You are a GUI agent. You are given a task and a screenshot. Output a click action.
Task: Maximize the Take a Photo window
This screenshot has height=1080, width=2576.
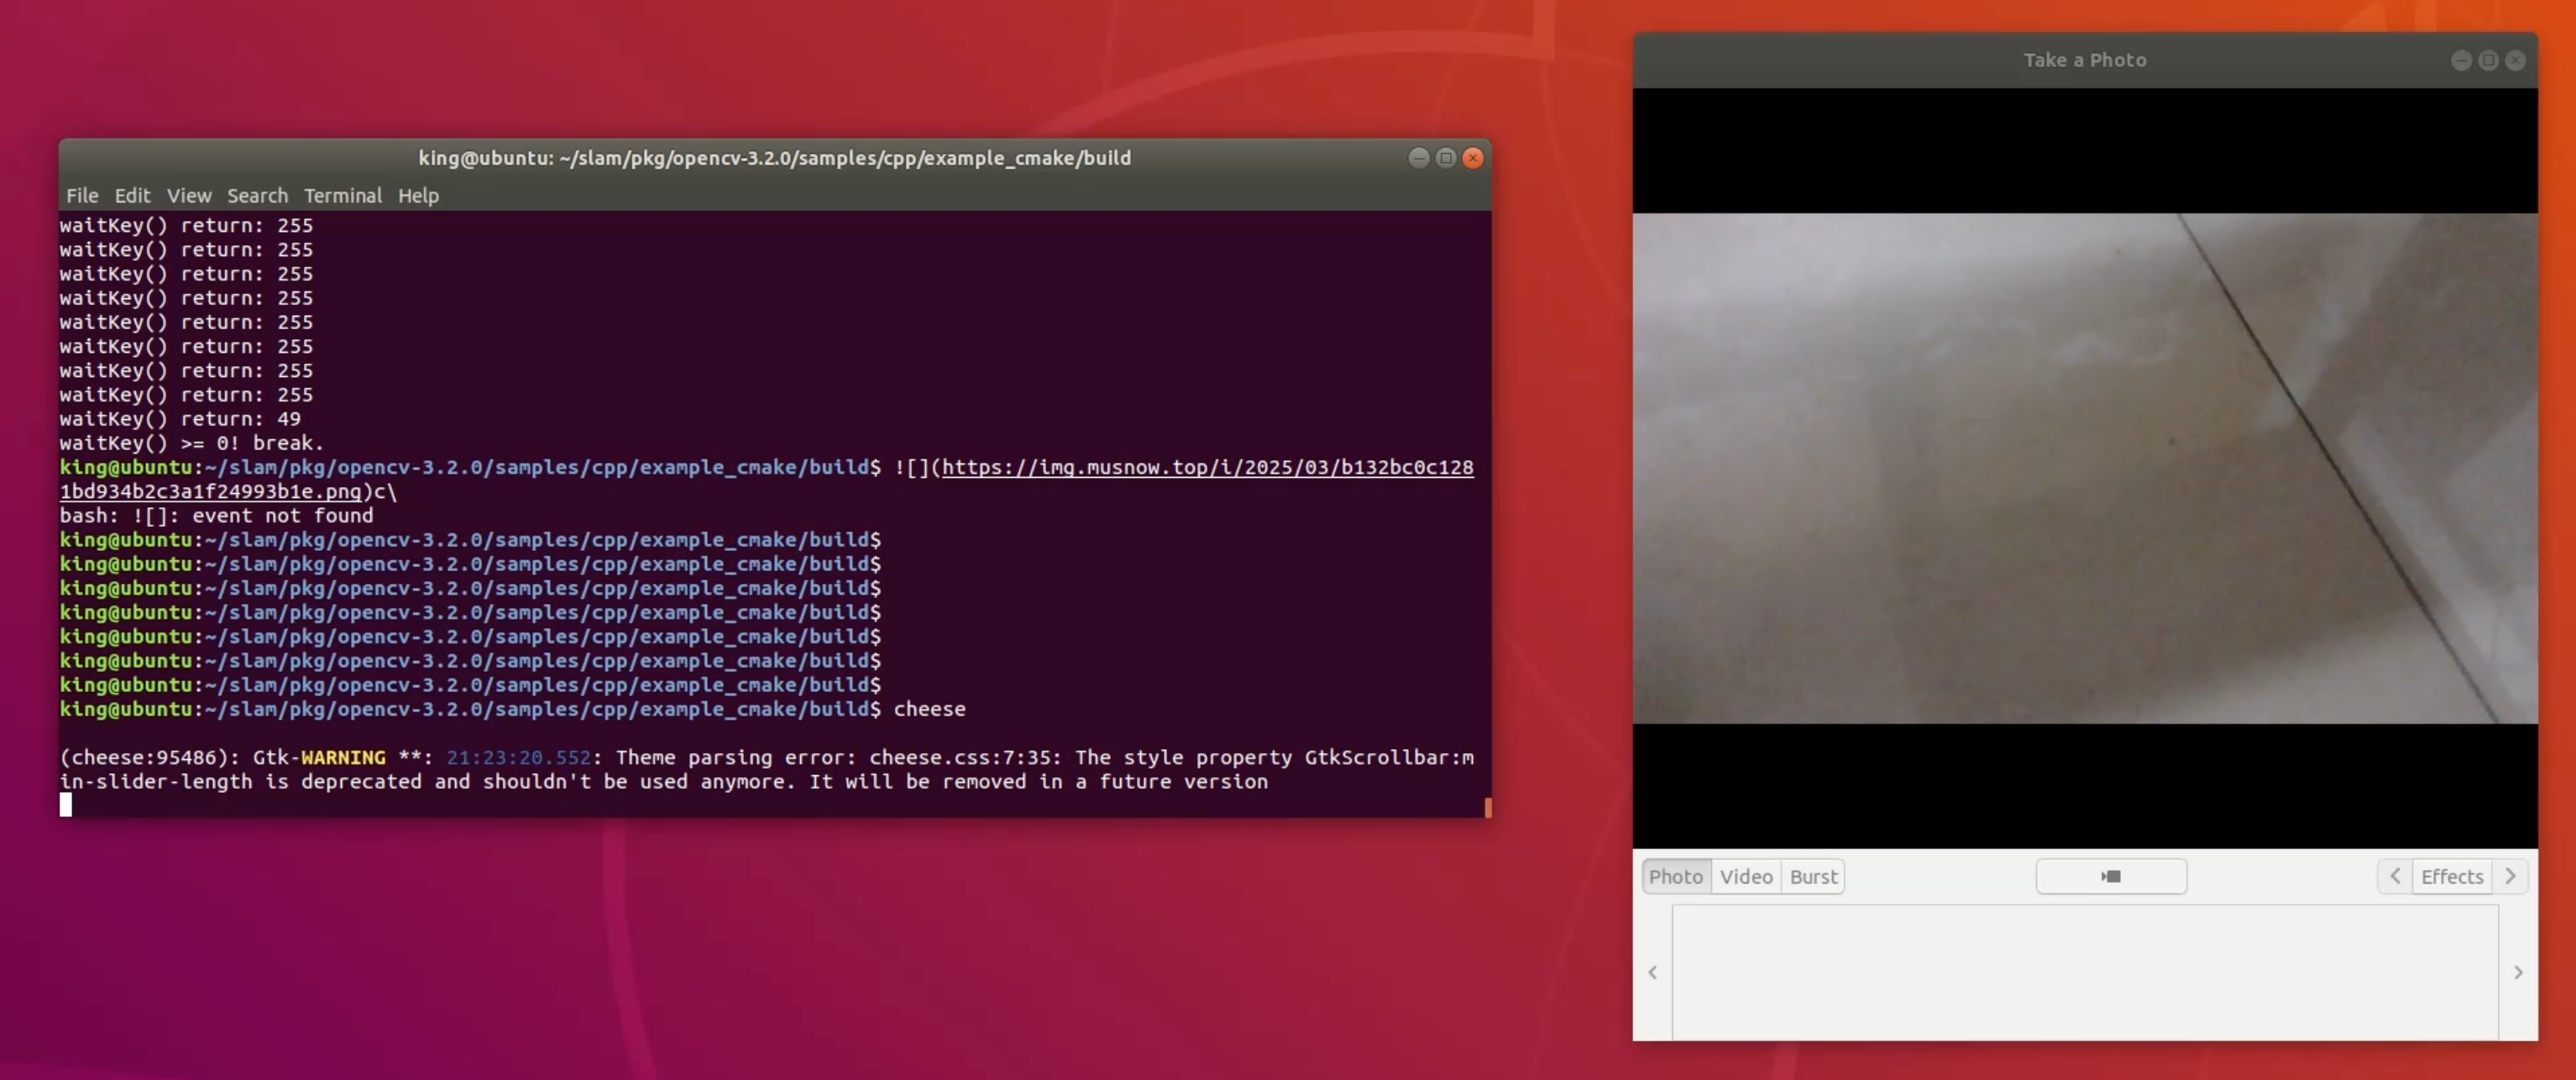pyautogui.click(x=2488, y=60)
